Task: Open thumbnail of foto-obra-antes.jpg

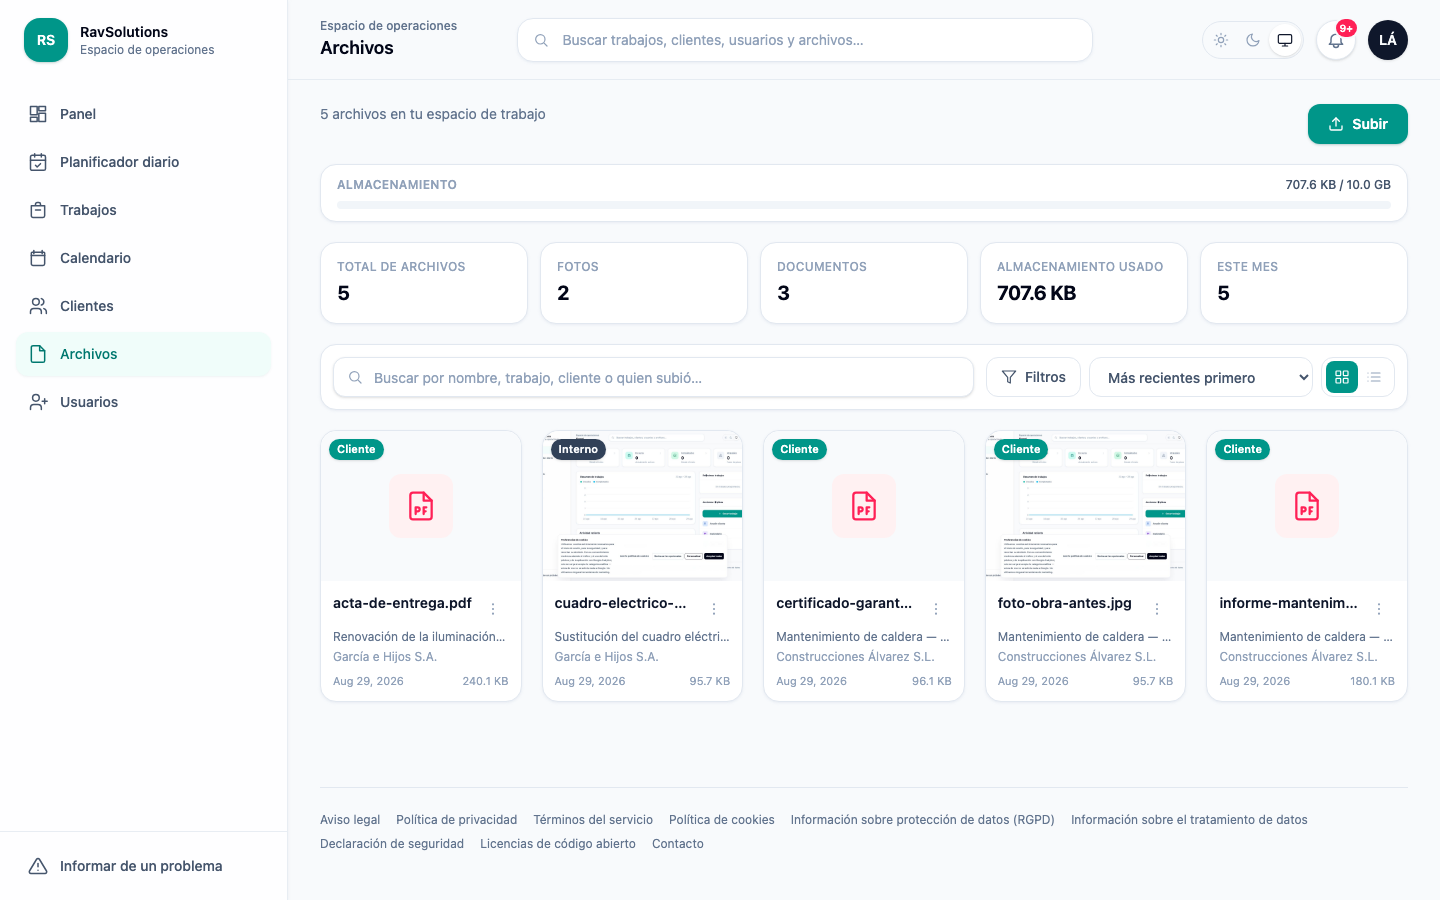Action: coord(1085,506)
